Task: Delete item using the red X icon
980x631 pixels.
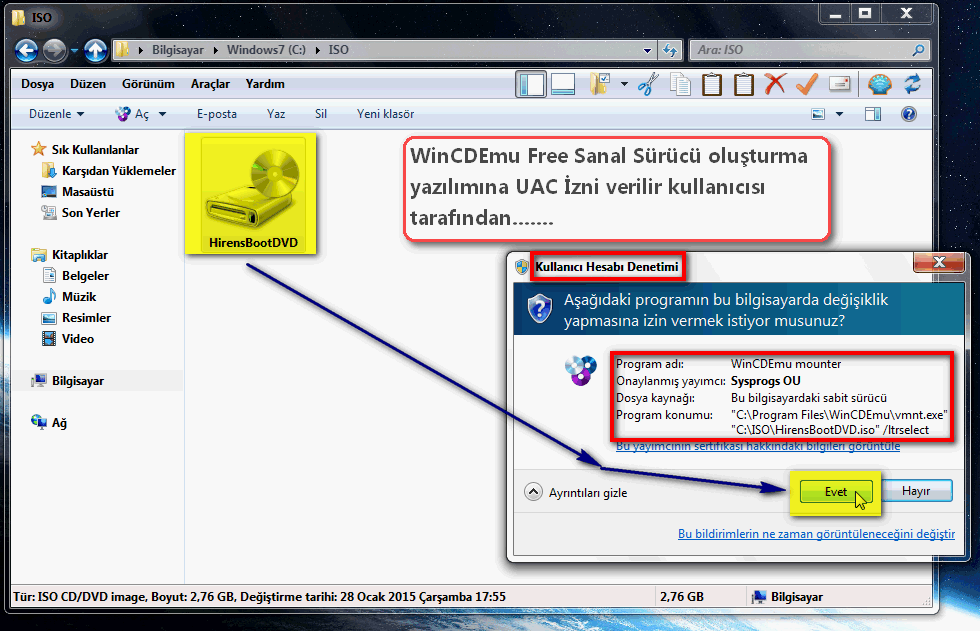Action: click(x=775, y=84)
